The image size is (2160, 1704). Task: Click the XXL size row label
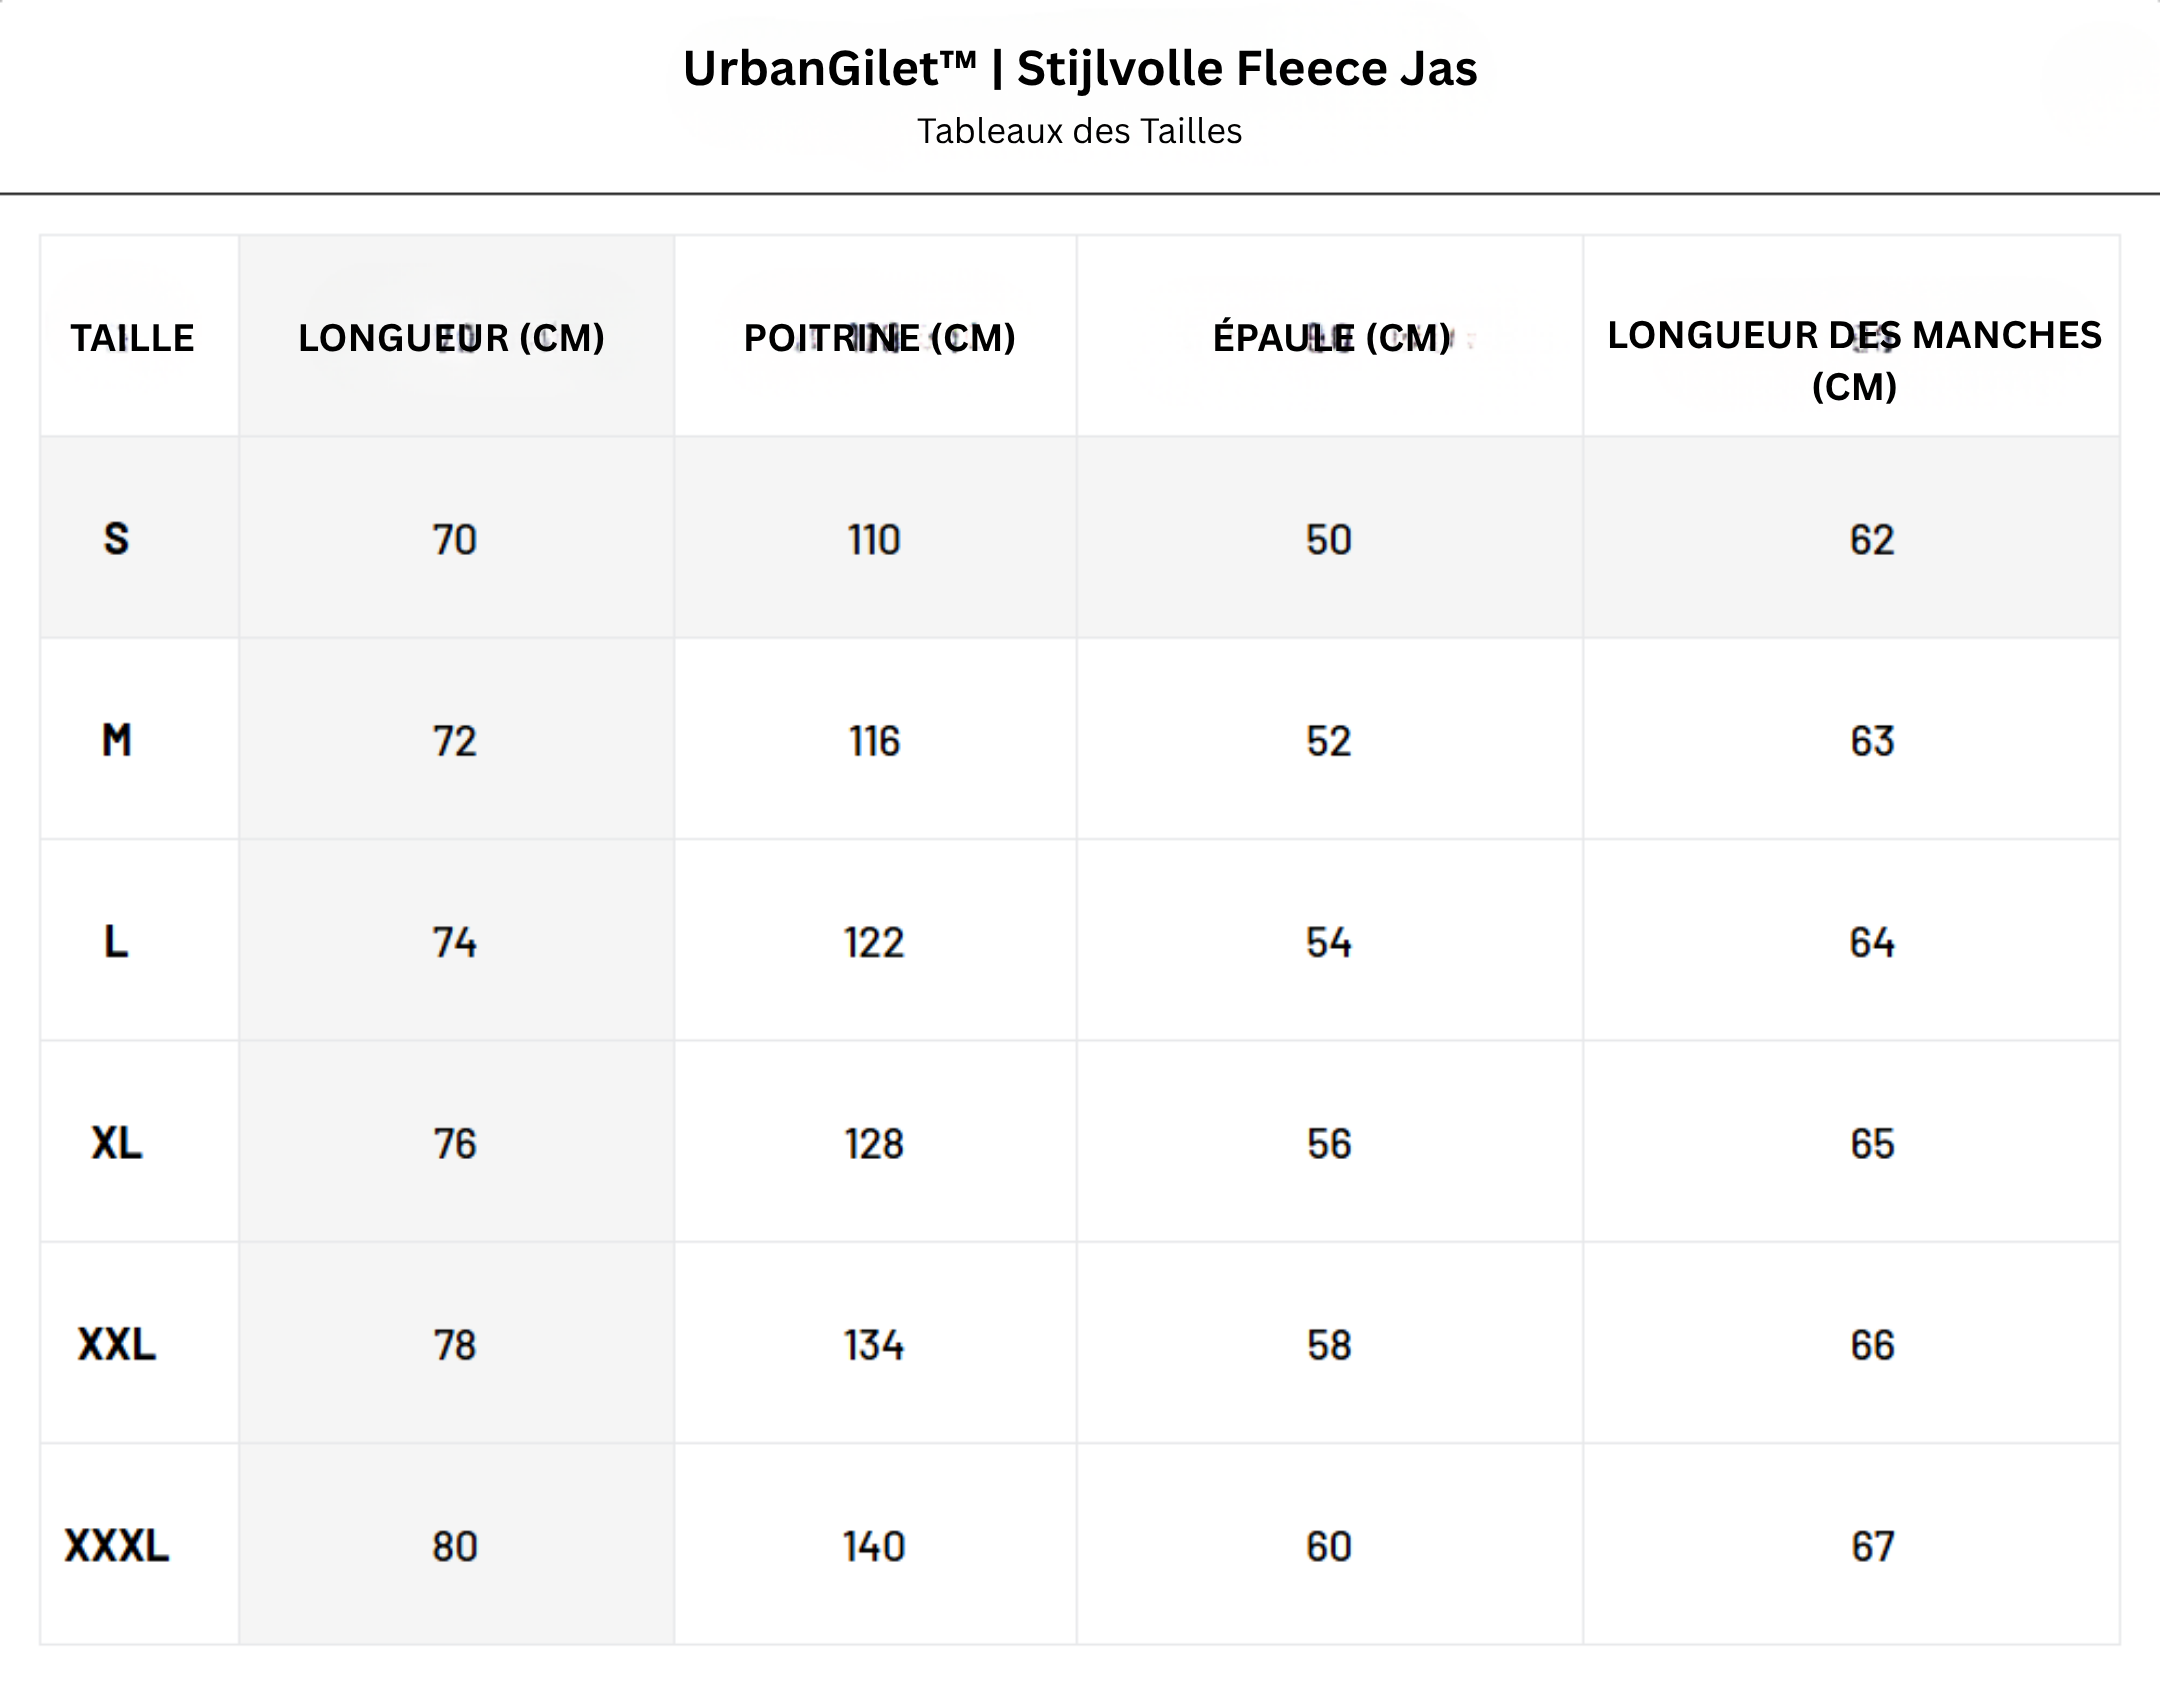pos(116,1345)
